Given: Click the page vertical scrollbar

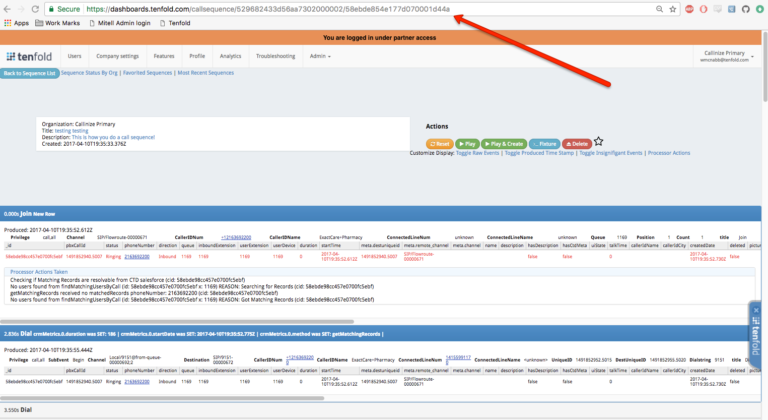Looking at the screenshot, I should click(765, 66).
